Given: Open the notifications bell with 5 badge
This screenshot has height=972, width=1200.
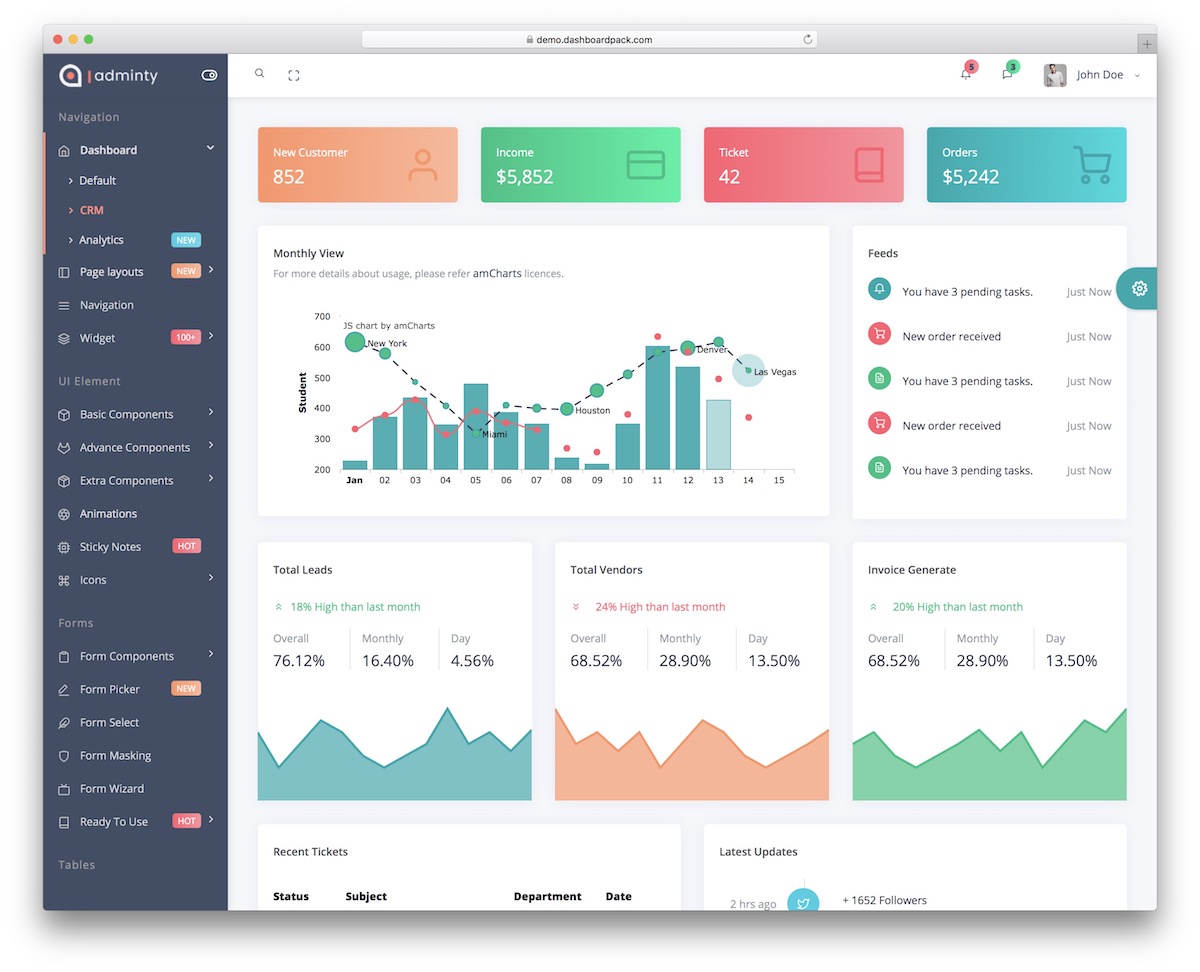Looking at the screenshot, I should click(x=966, y=74).
